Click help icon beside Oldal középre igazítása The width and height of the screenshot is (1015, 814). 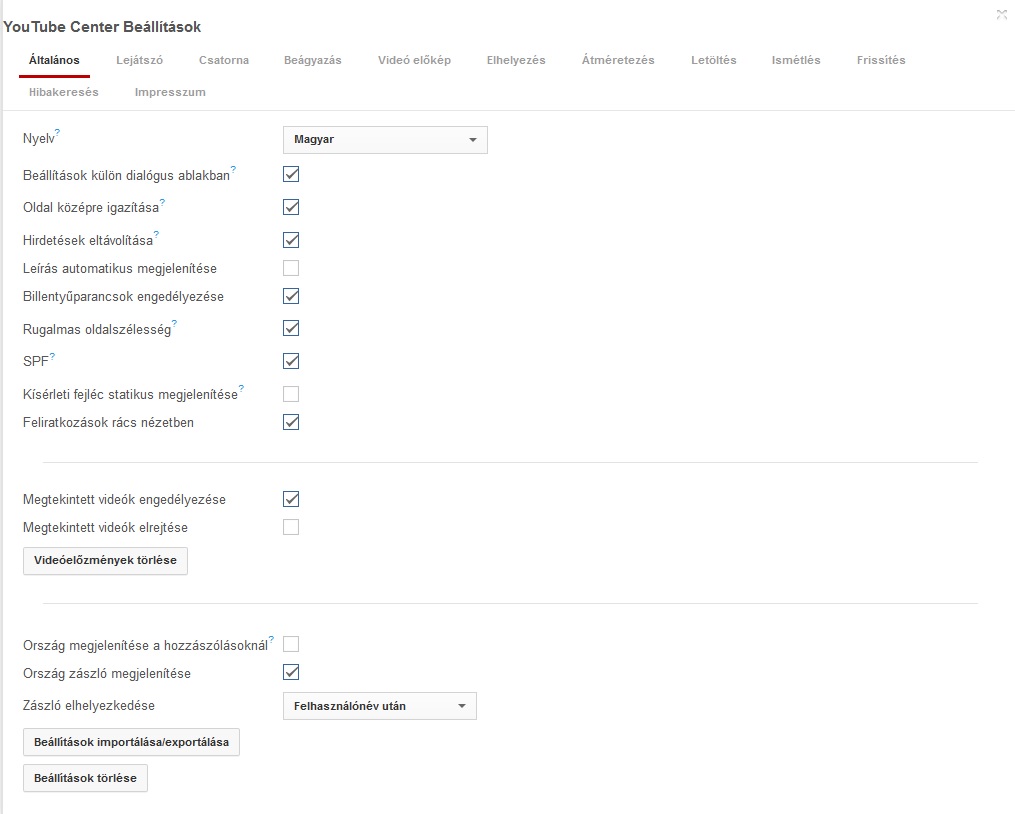[162, 202]
